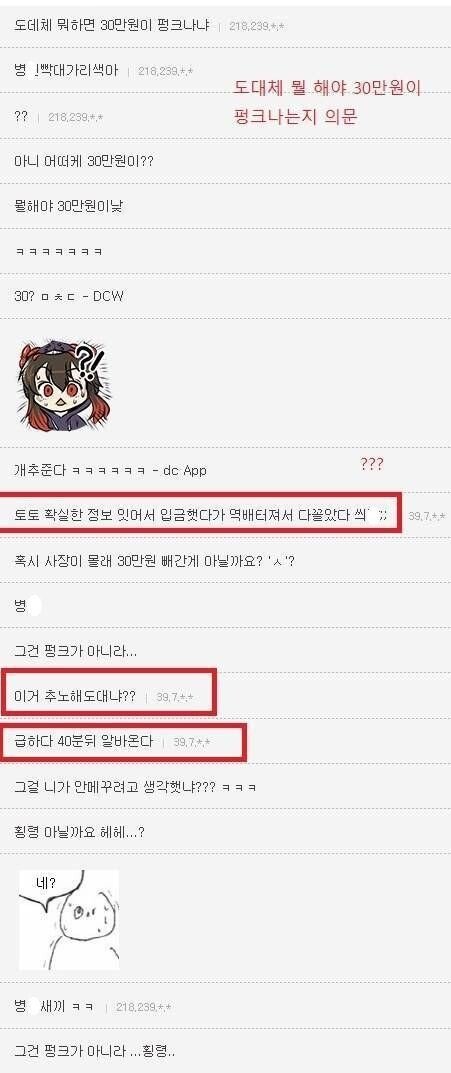Click the red annotation text '도대체 뭘 해야 30만원이'
The image size is (451, 1073).
(x=326, y=88)
